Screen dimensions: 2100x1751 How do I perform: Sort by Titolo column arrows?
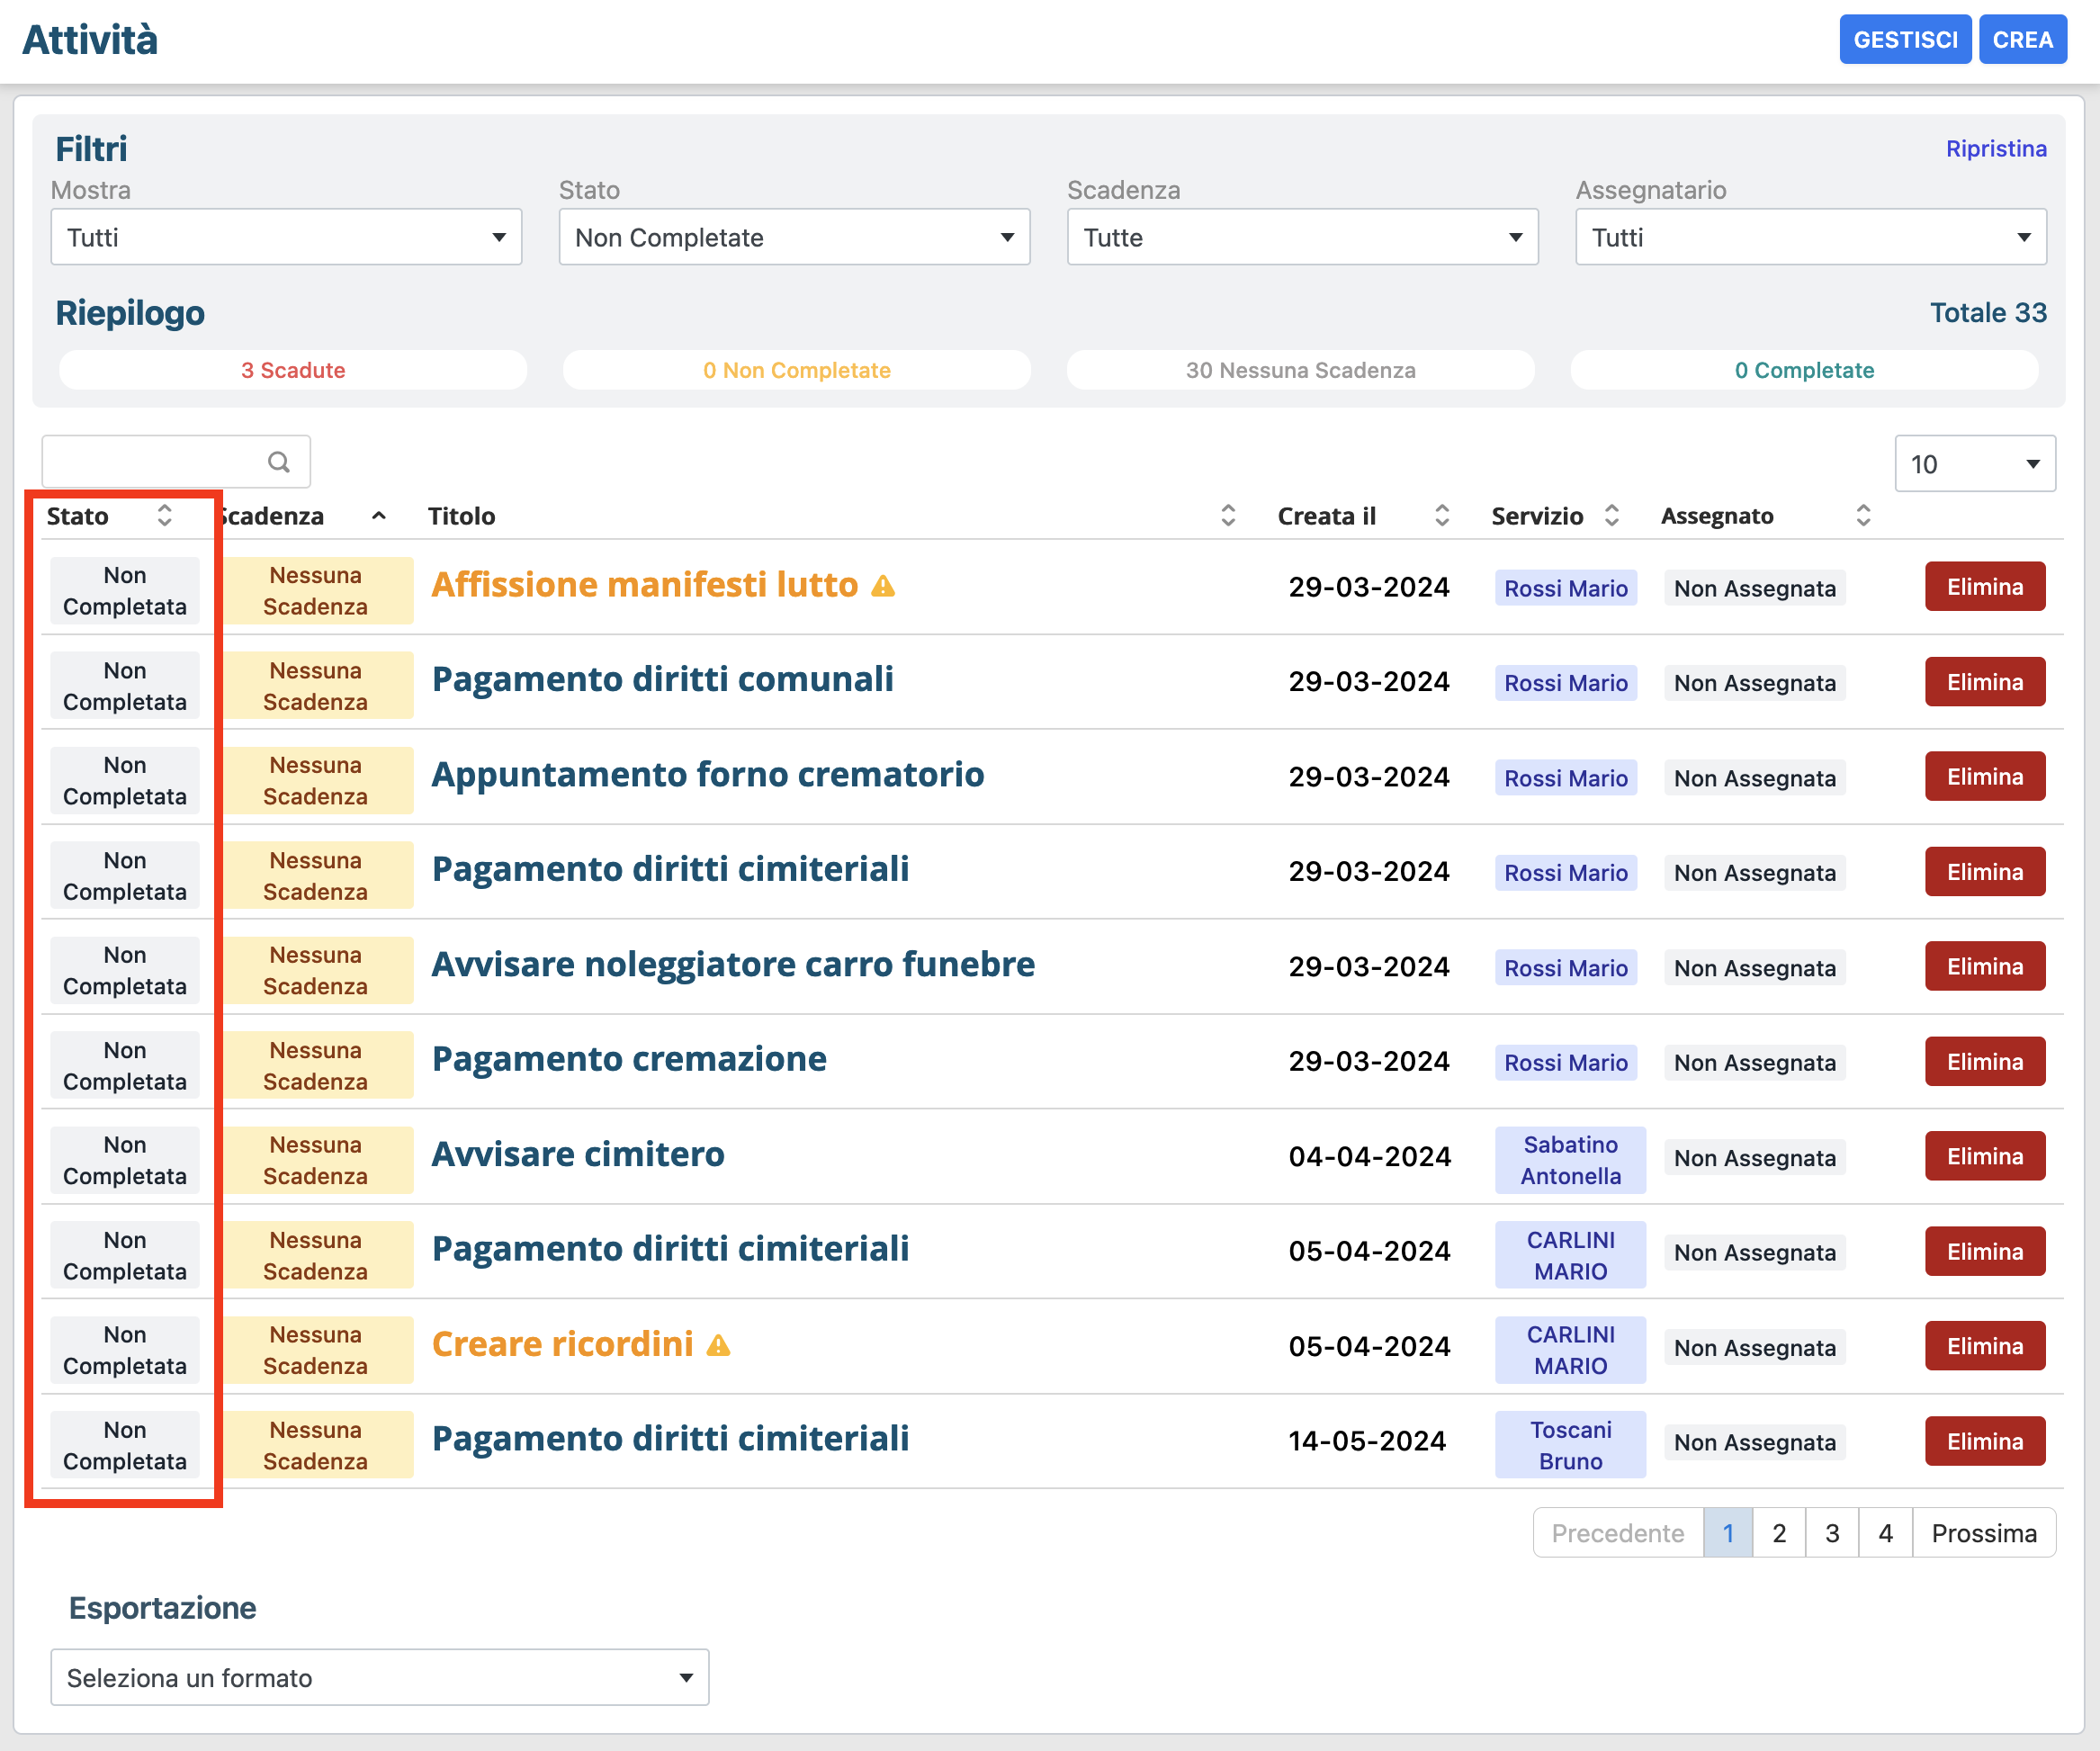tap(1228, 516)
